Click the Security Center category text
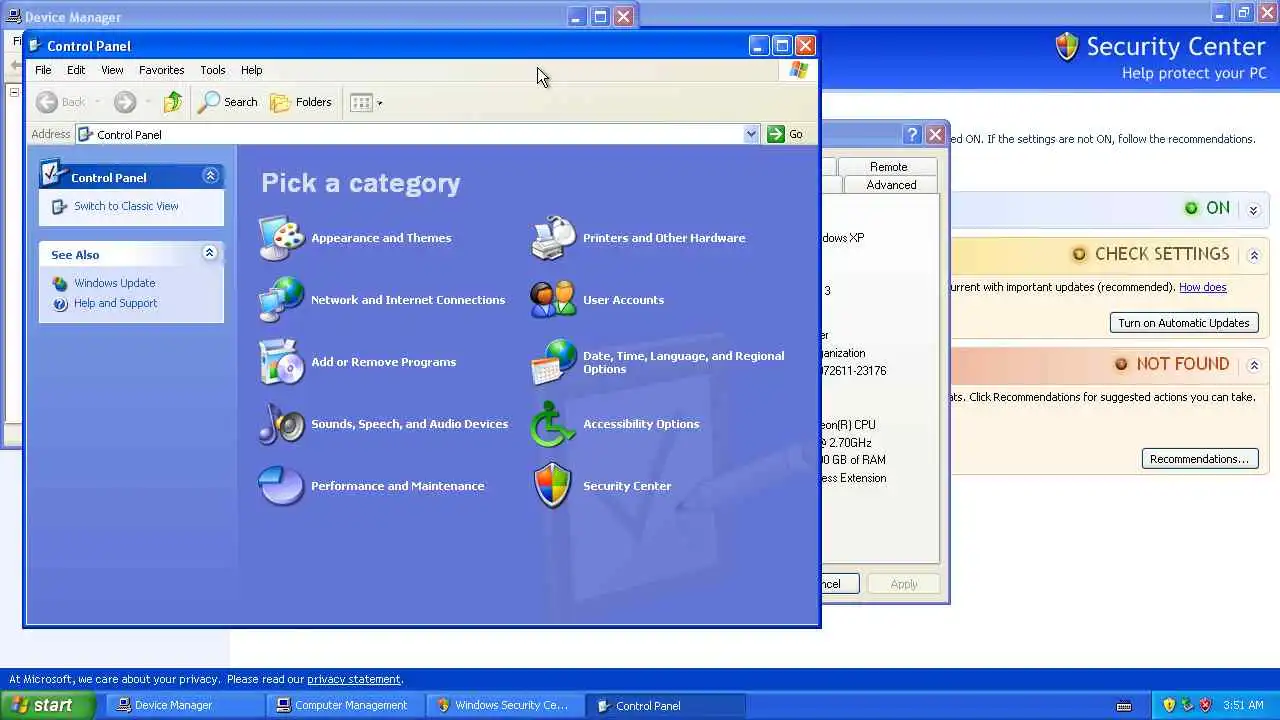This screenshot has width=1280, height=720. (627, 486)
